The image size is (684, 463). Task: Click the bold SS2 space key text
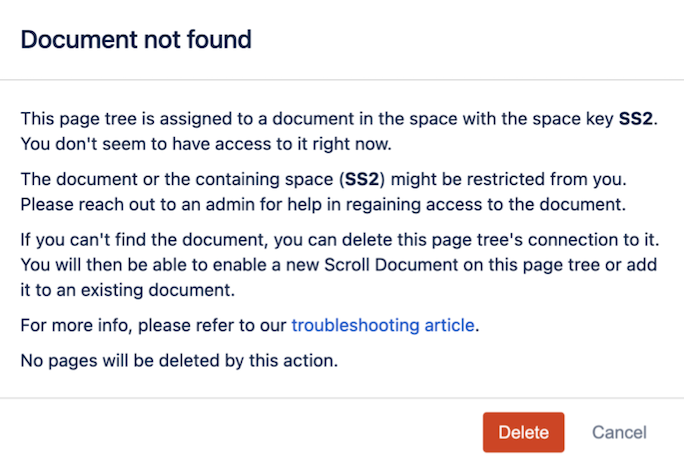pos(636,119)
